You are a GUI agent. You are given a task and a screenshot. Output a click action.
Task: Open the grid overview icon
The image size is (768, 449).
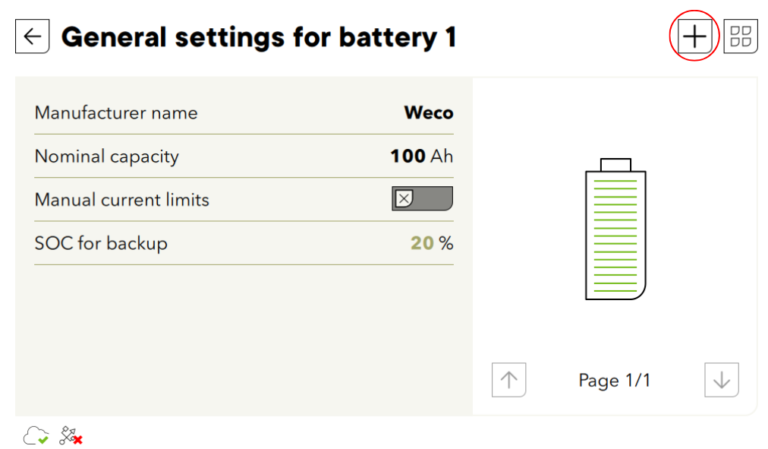(741, 37)
